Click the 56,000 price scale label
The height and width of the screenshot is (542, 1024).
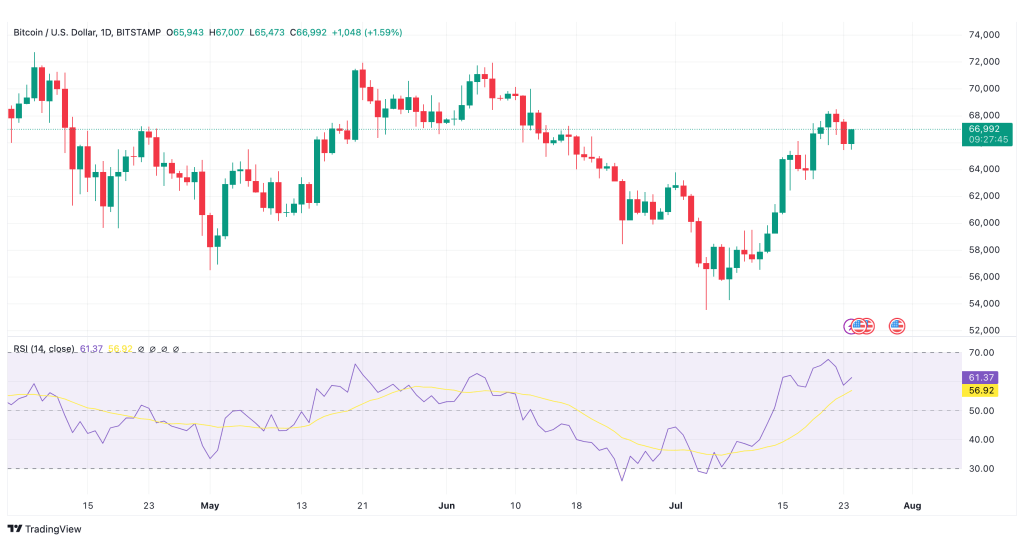tap(984, 276)
